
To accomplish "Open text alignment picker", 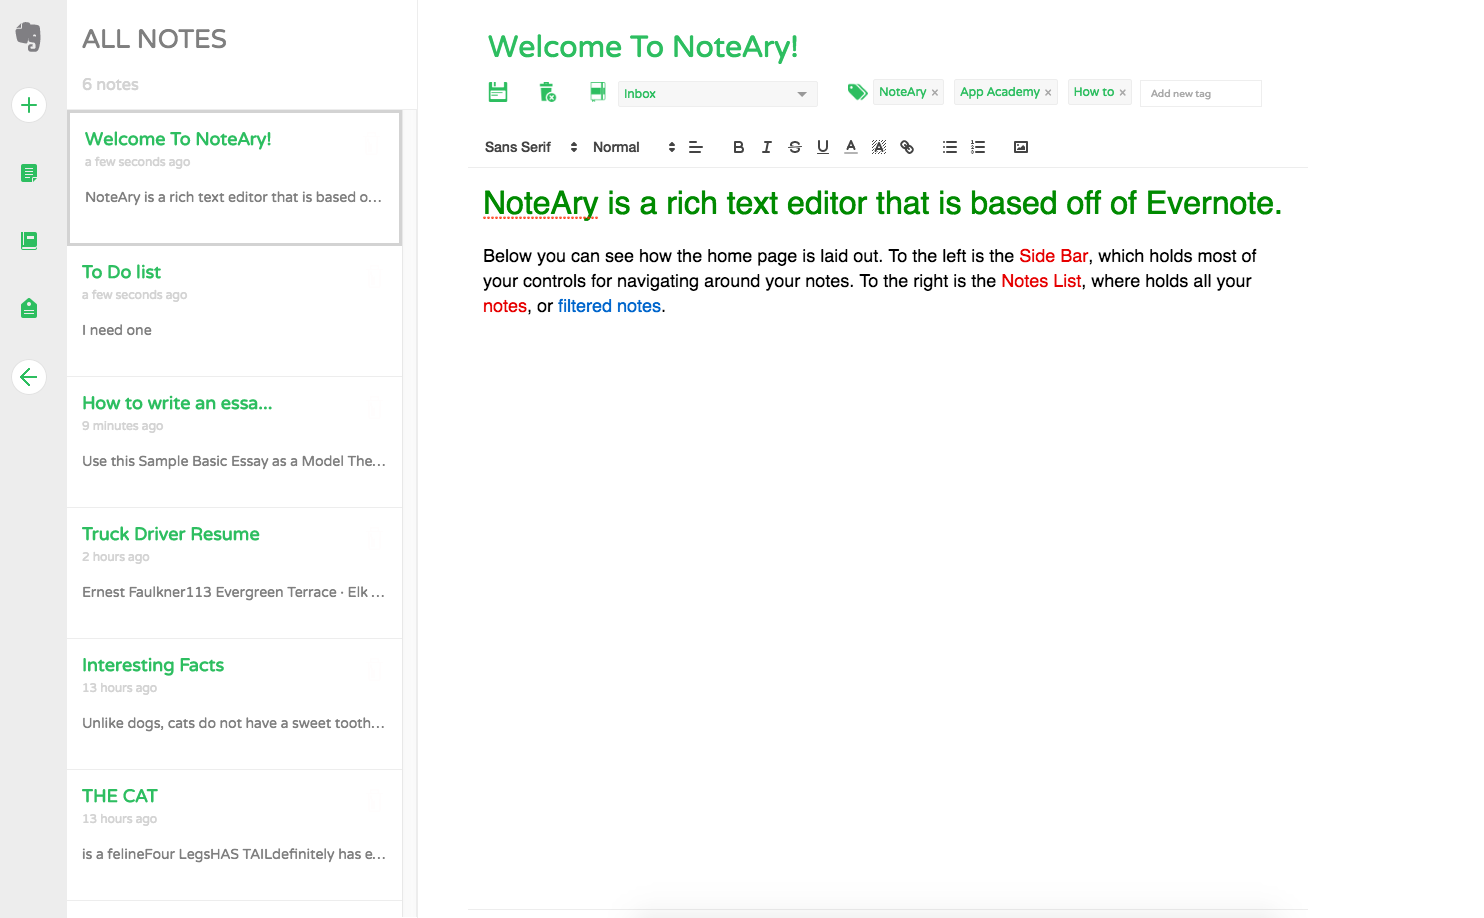I will (696, 147).
